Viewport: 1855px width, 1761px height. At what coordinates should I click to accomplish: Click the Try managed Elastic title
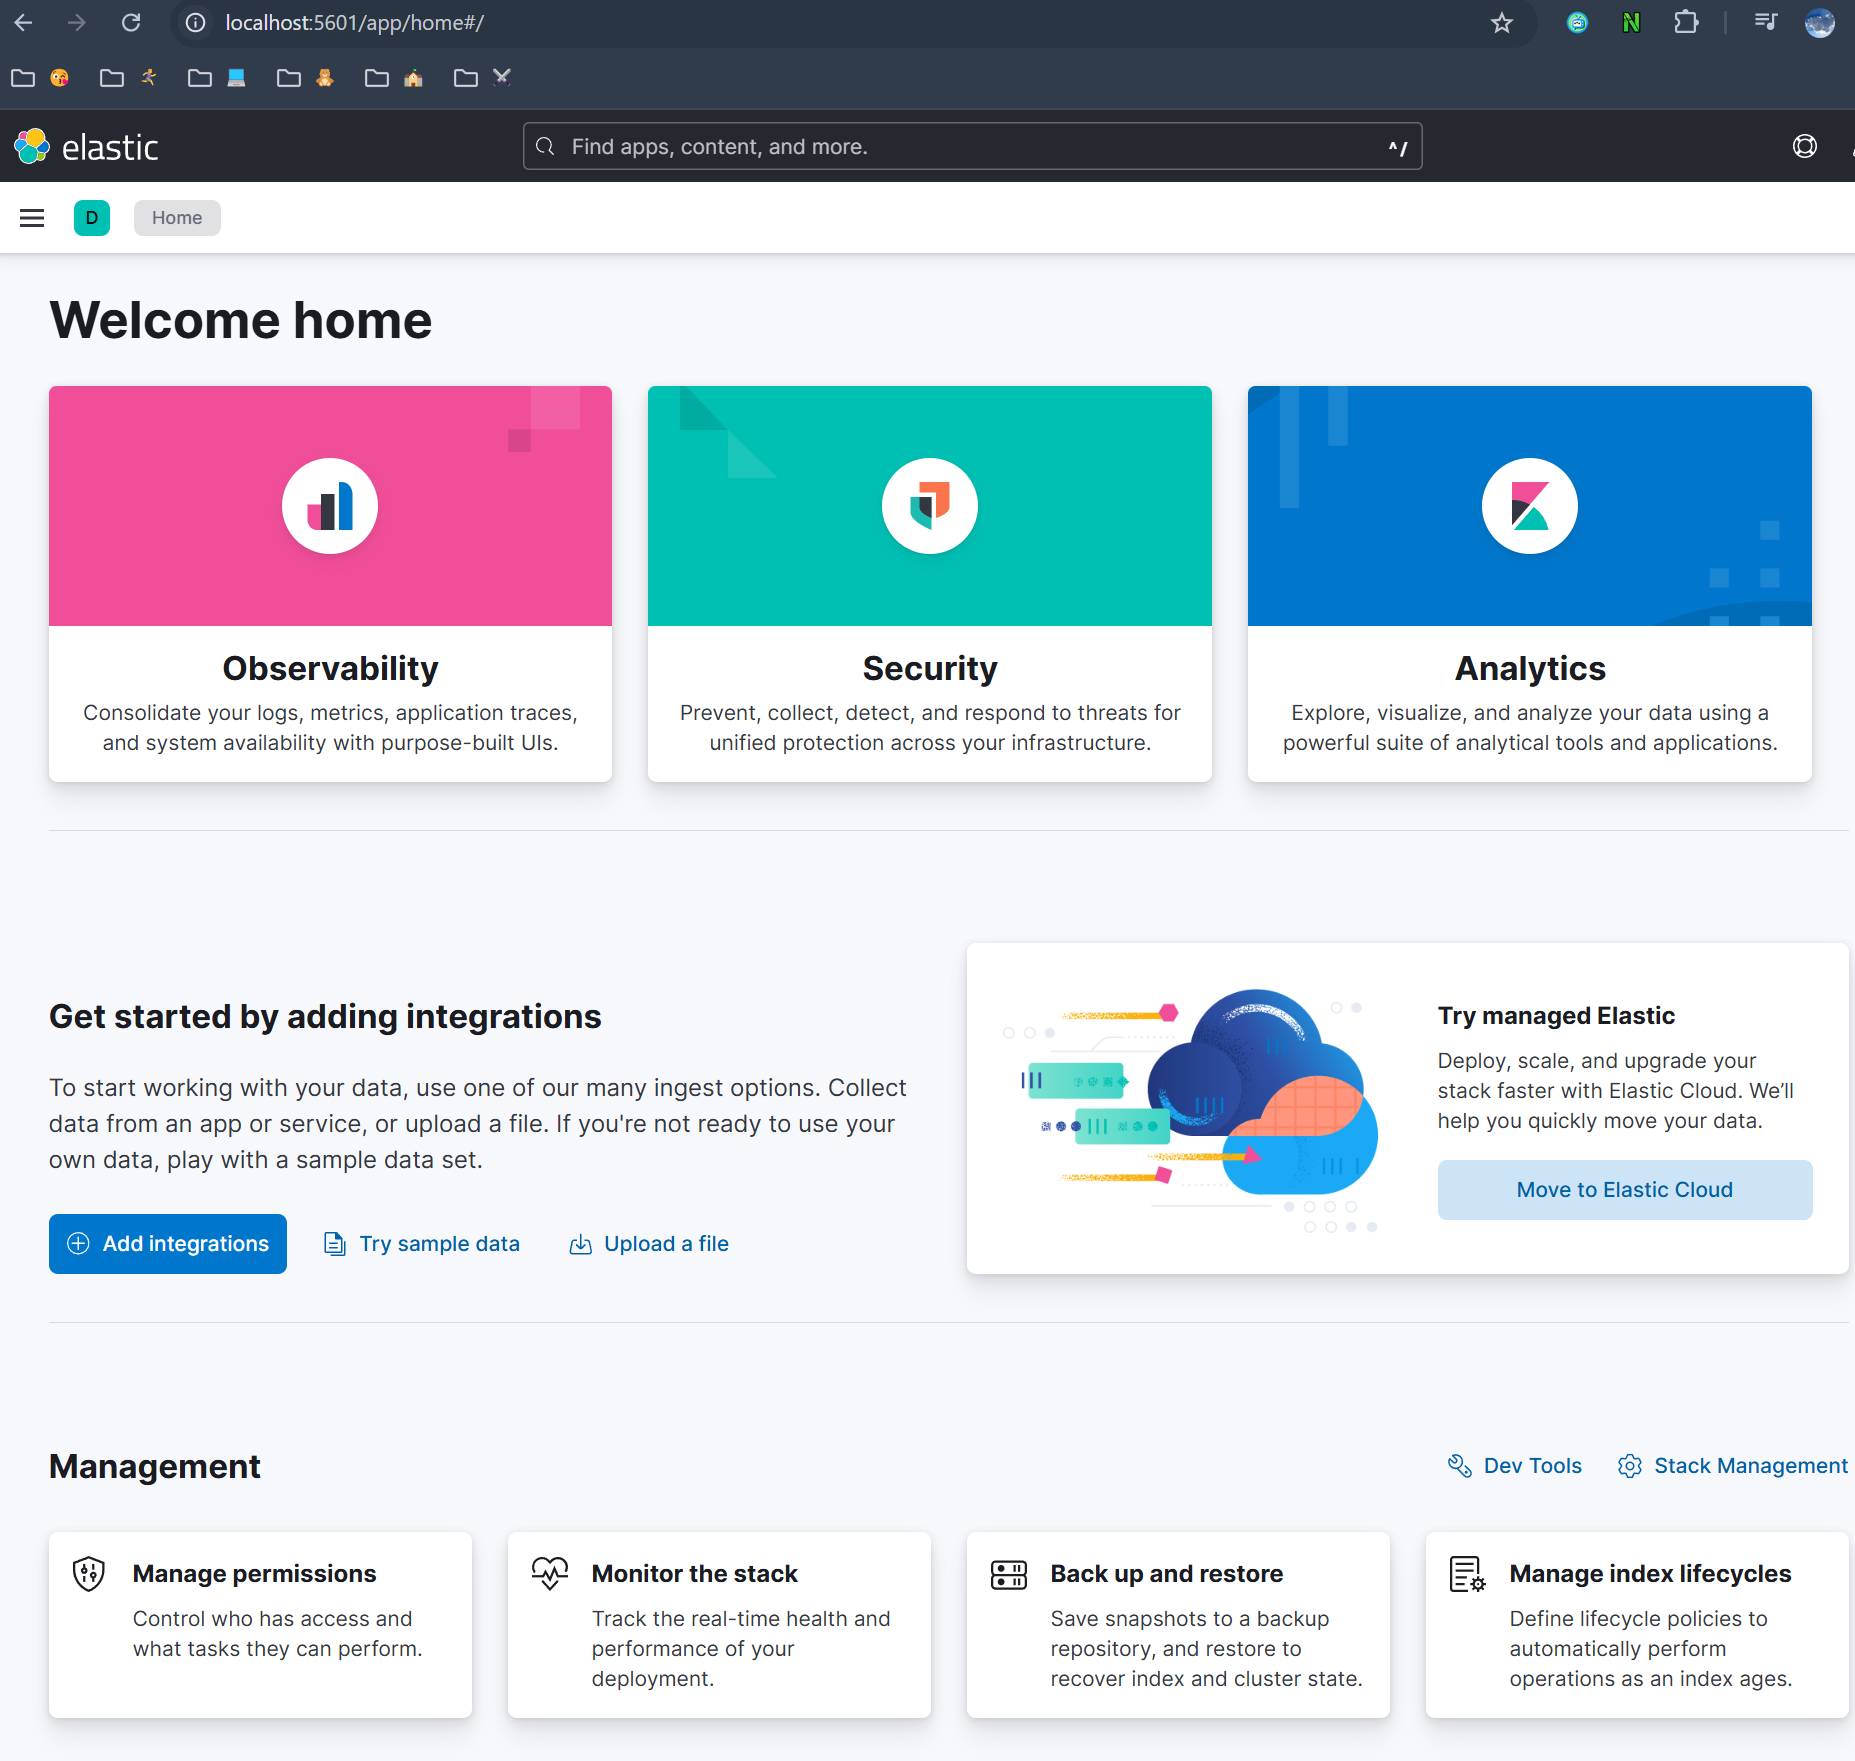(1556, 1016)
